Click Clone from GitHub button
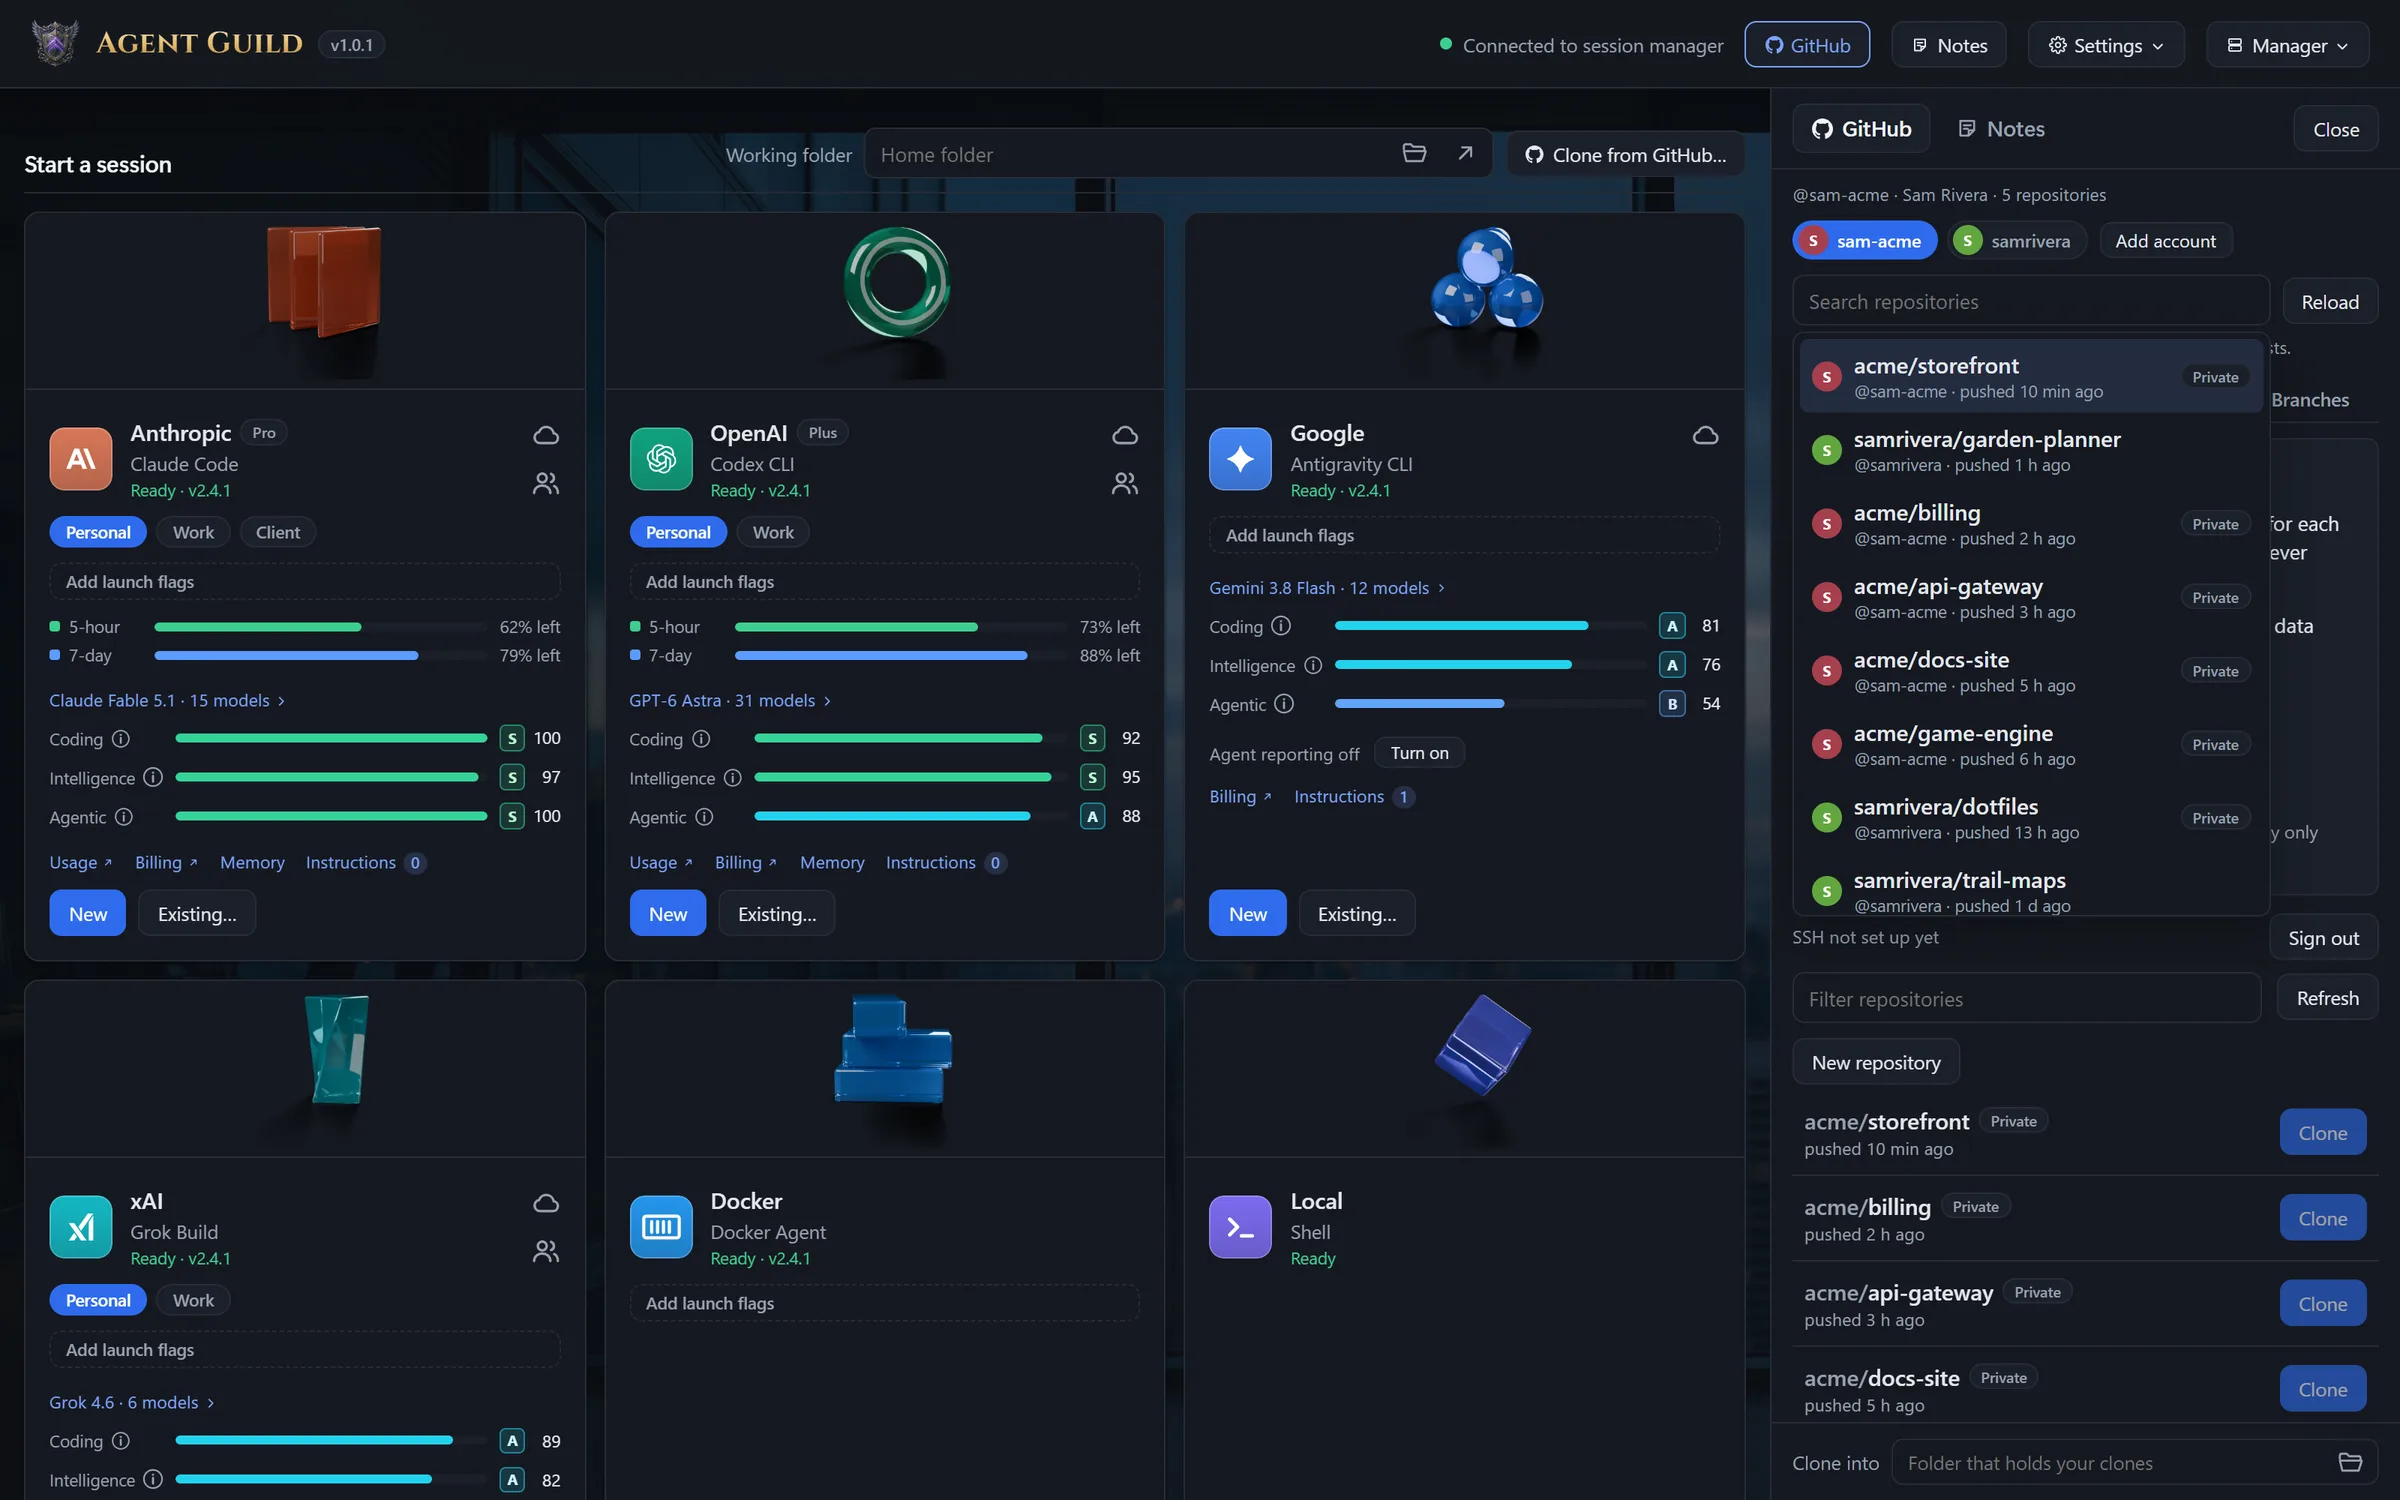Viewport: 2400px width, 1500px height. [x=1625, y=155]
